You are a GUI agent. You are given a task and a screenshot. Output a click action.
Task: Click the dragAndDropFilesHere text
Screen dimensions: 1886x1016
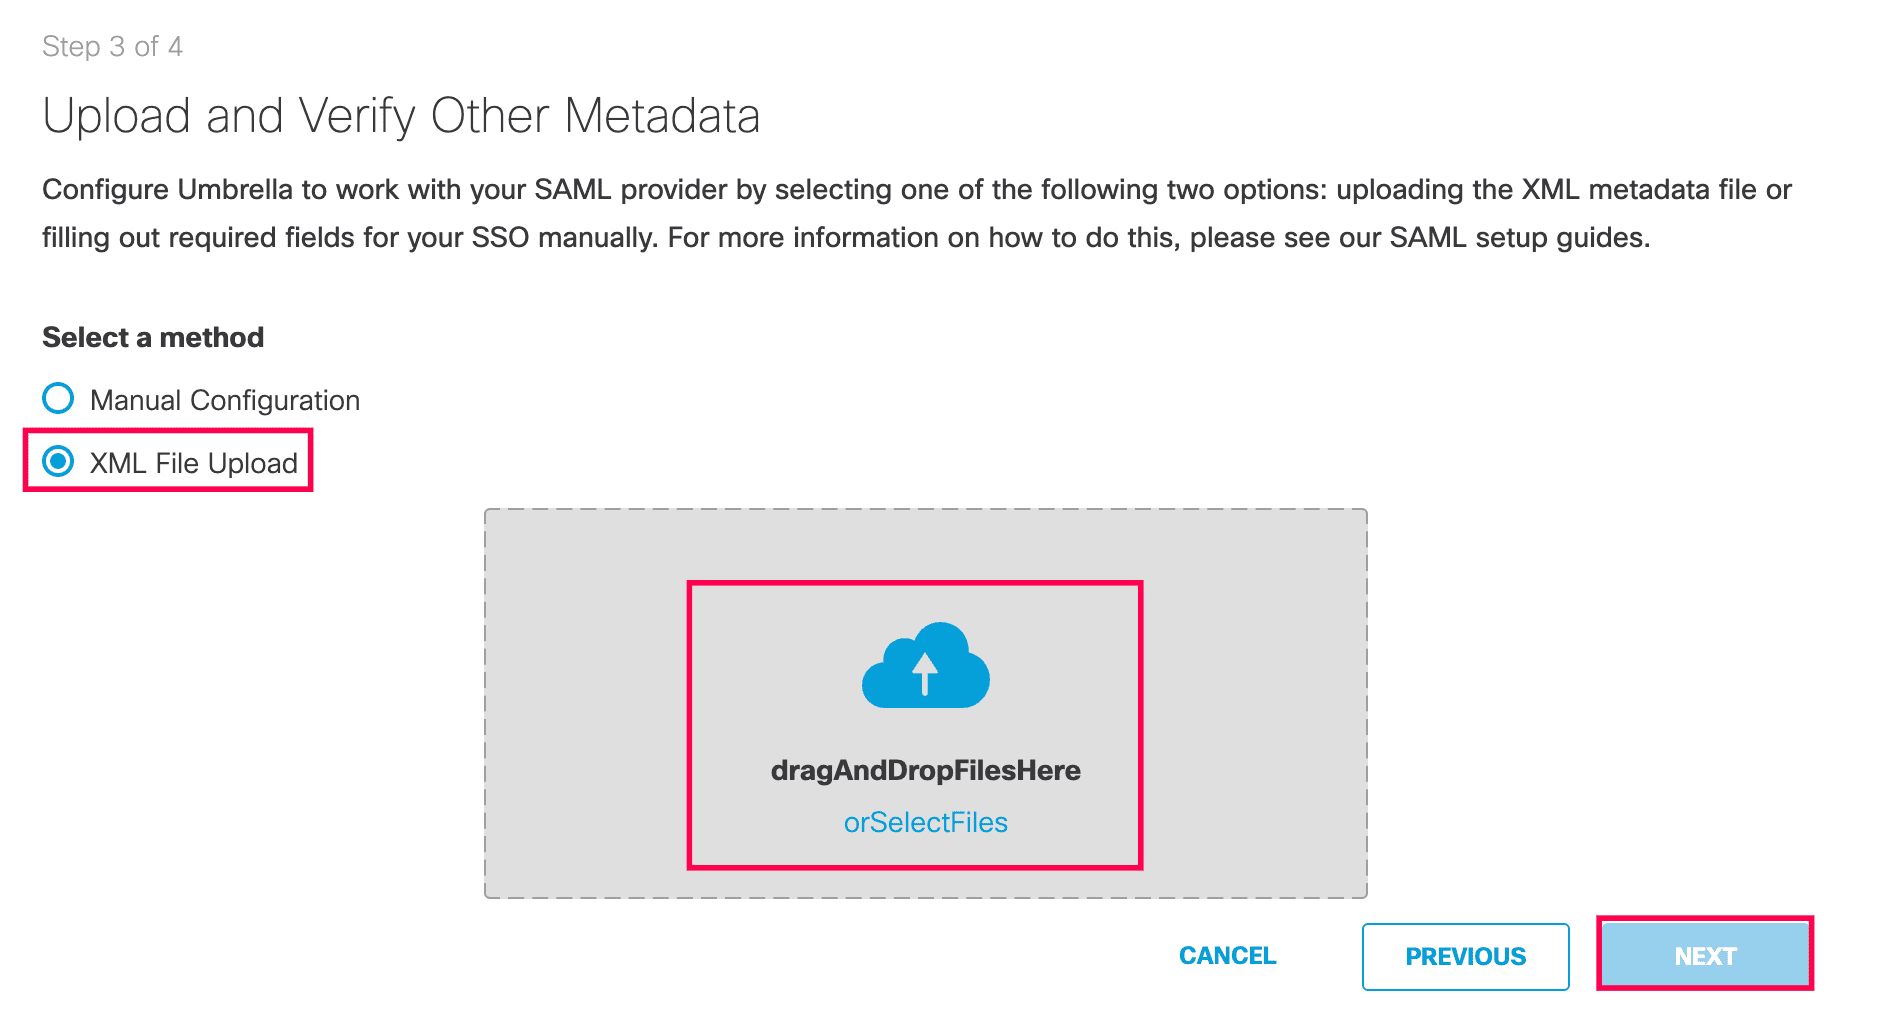[925, 770]
